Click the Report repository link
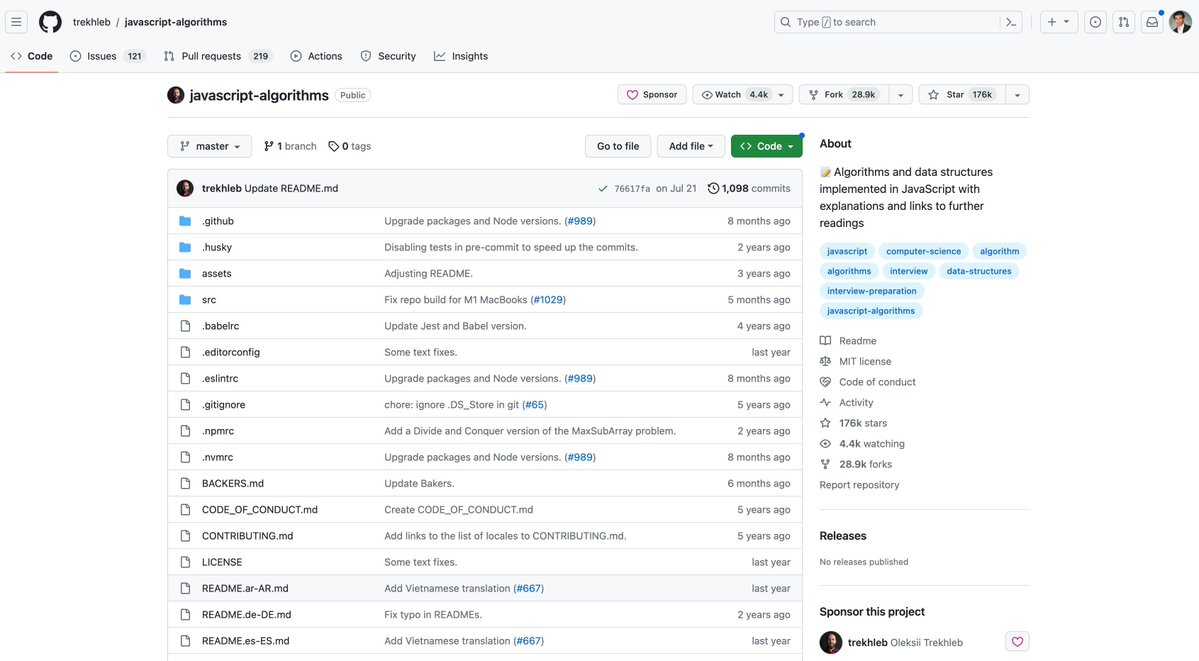The width and height of the screenshot is (1199, 661). [859, 485]
